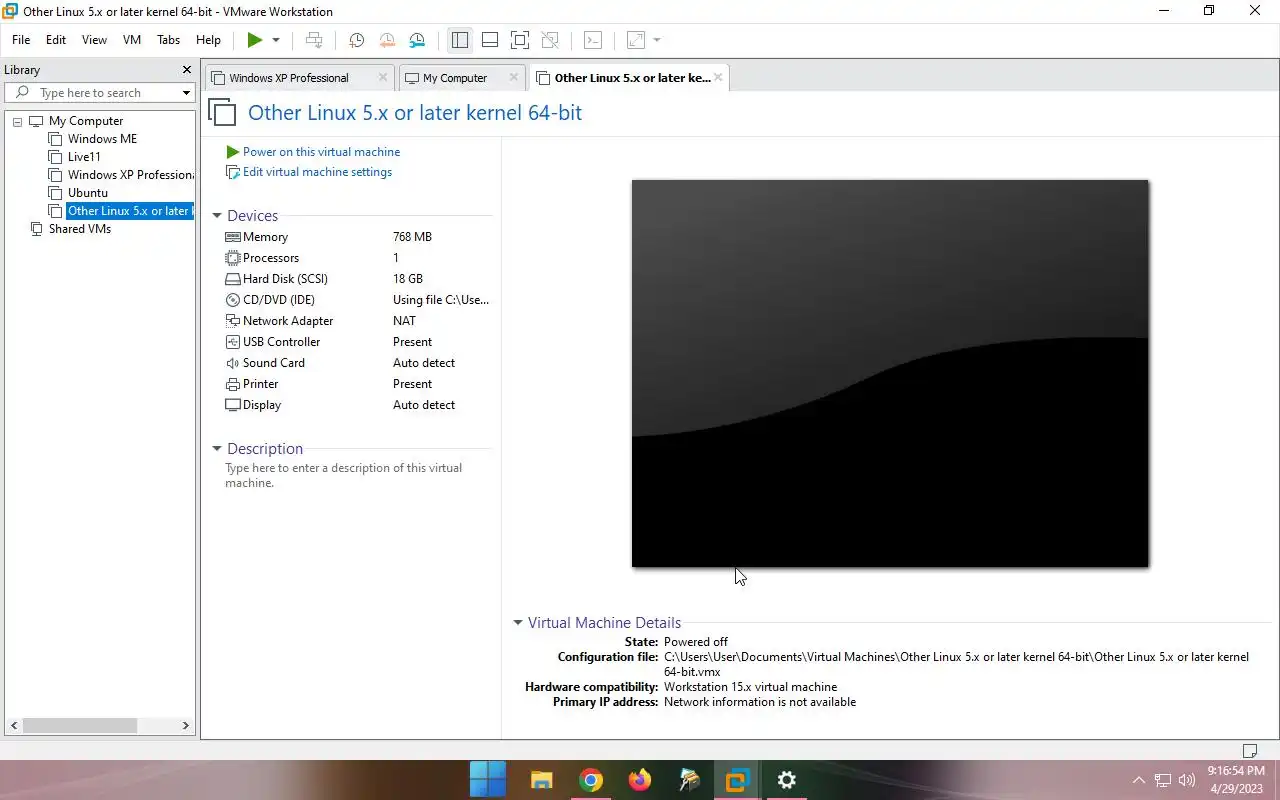This screenshot has width=1280, height=800.
Task: Collapse the Virtual Machine Details section
Action: coord(518,623)
